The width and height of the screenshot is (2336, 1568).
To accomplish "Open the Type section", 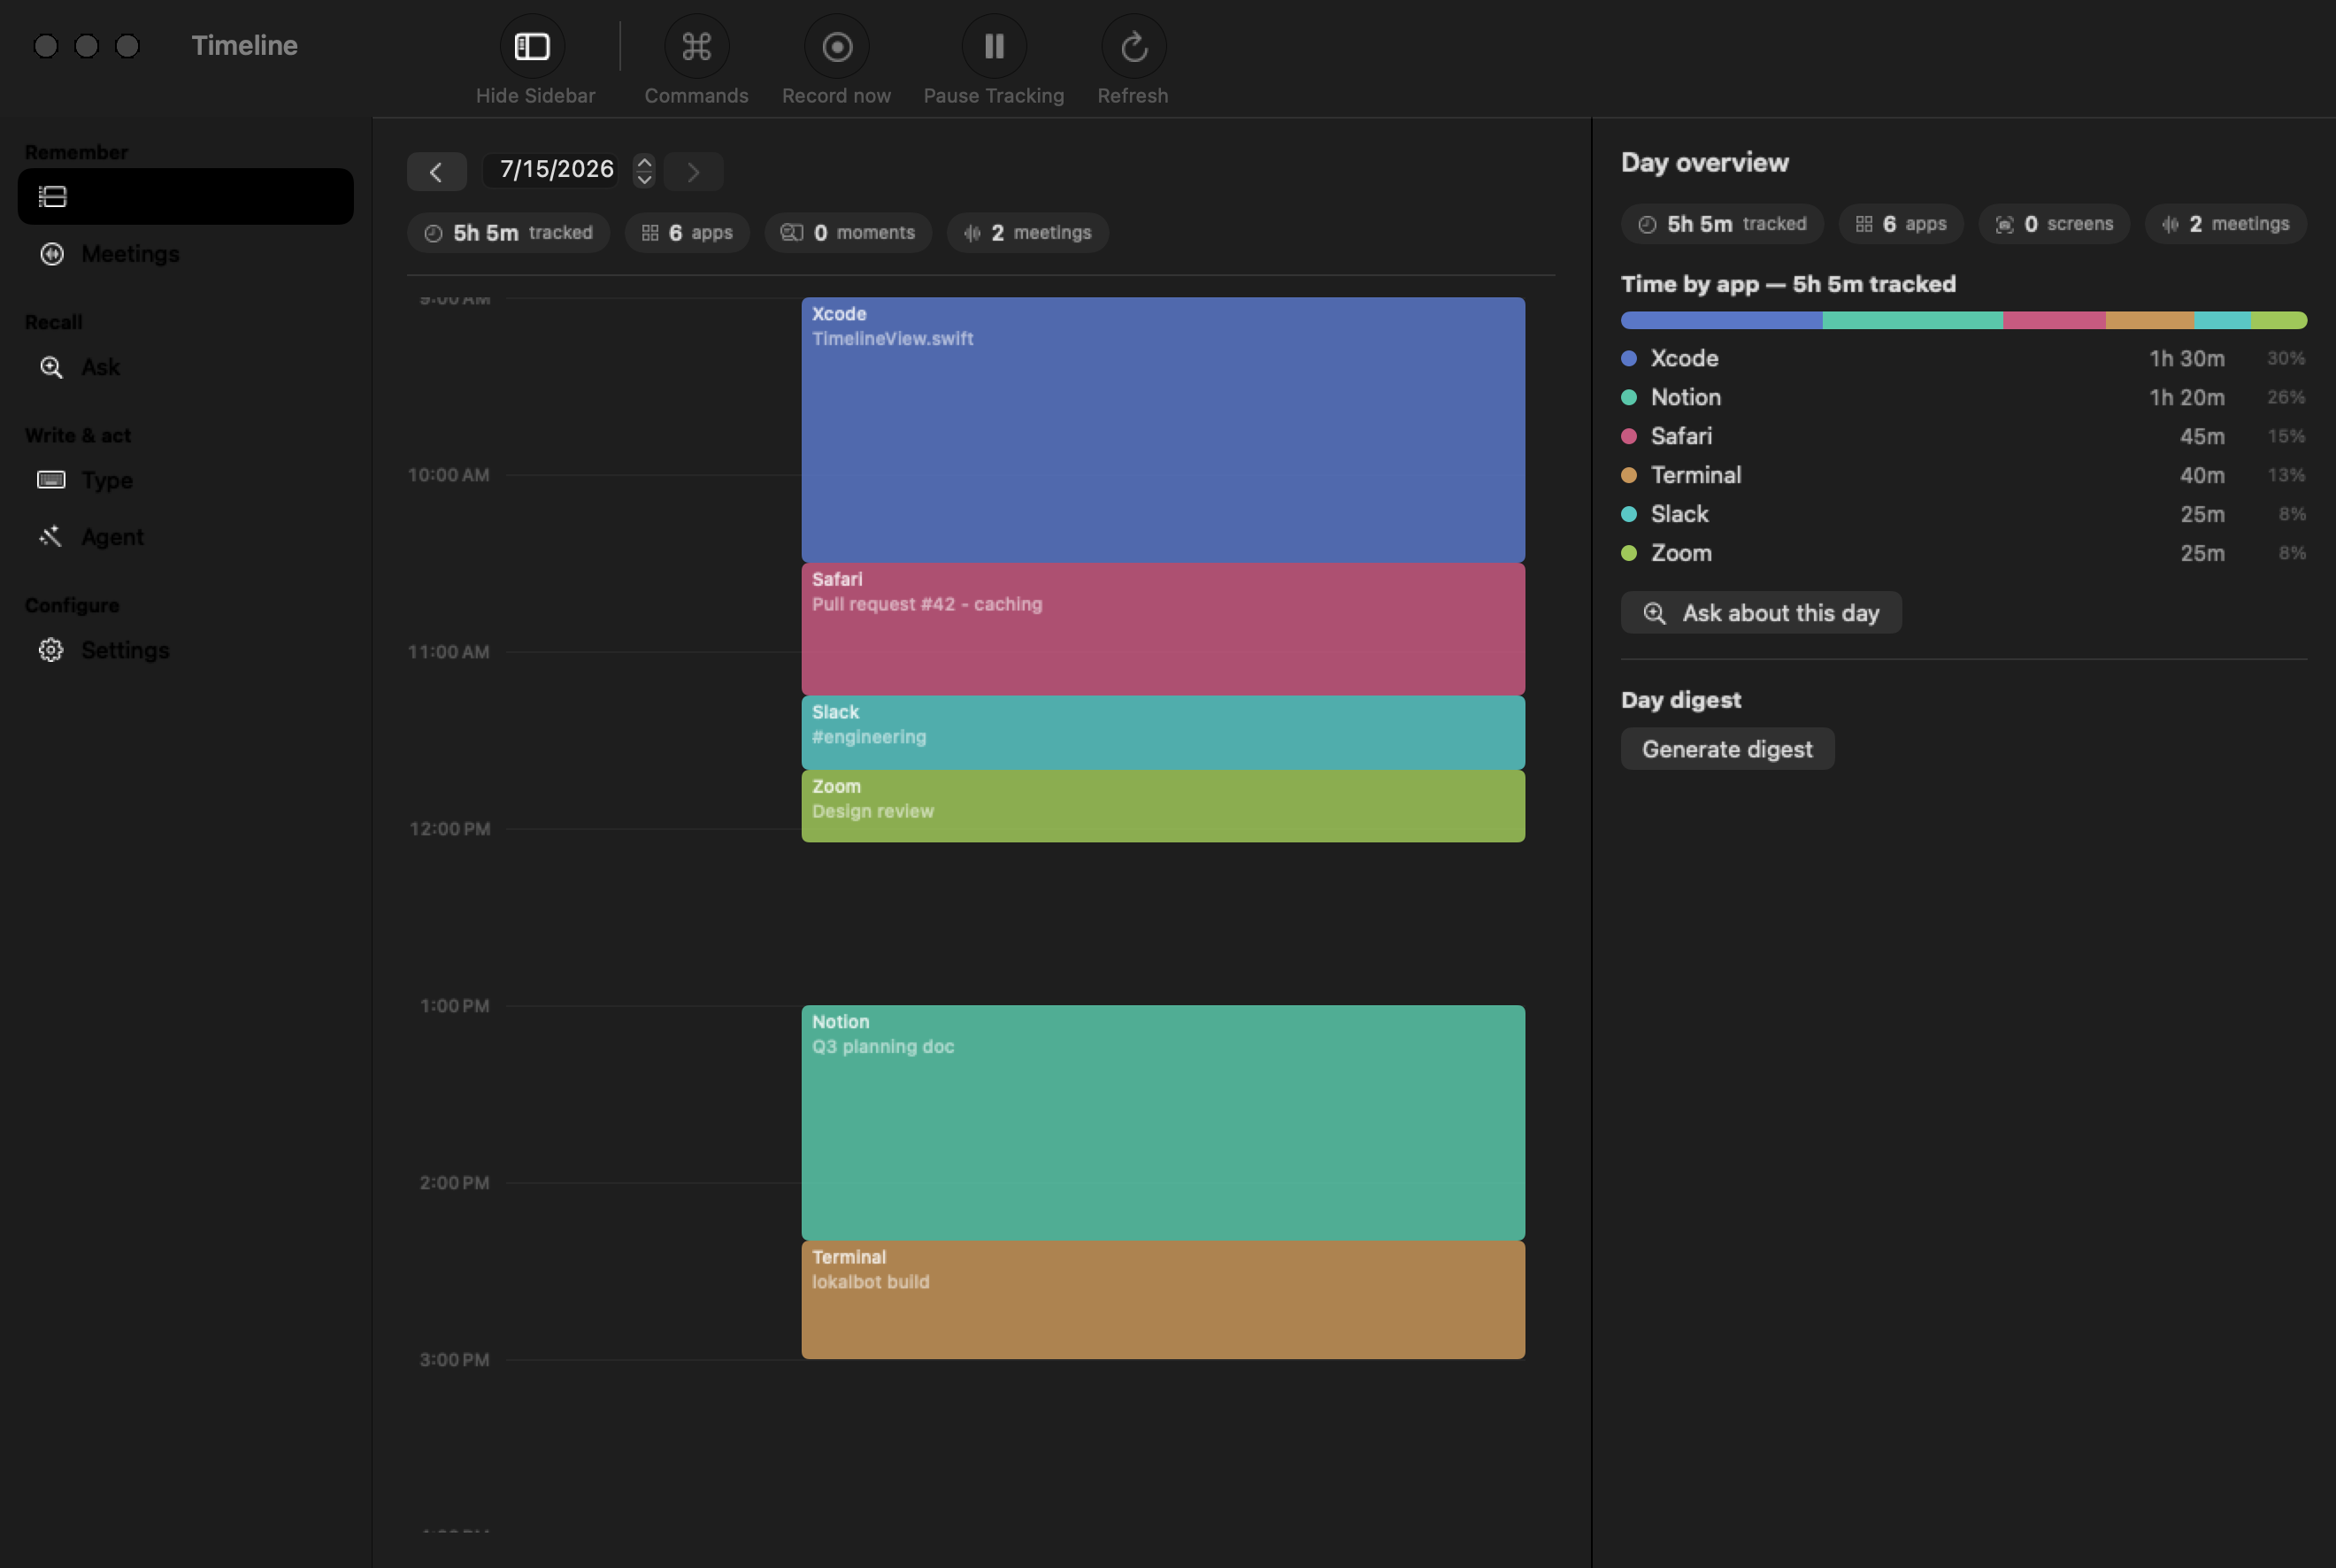I will (186, 480).
